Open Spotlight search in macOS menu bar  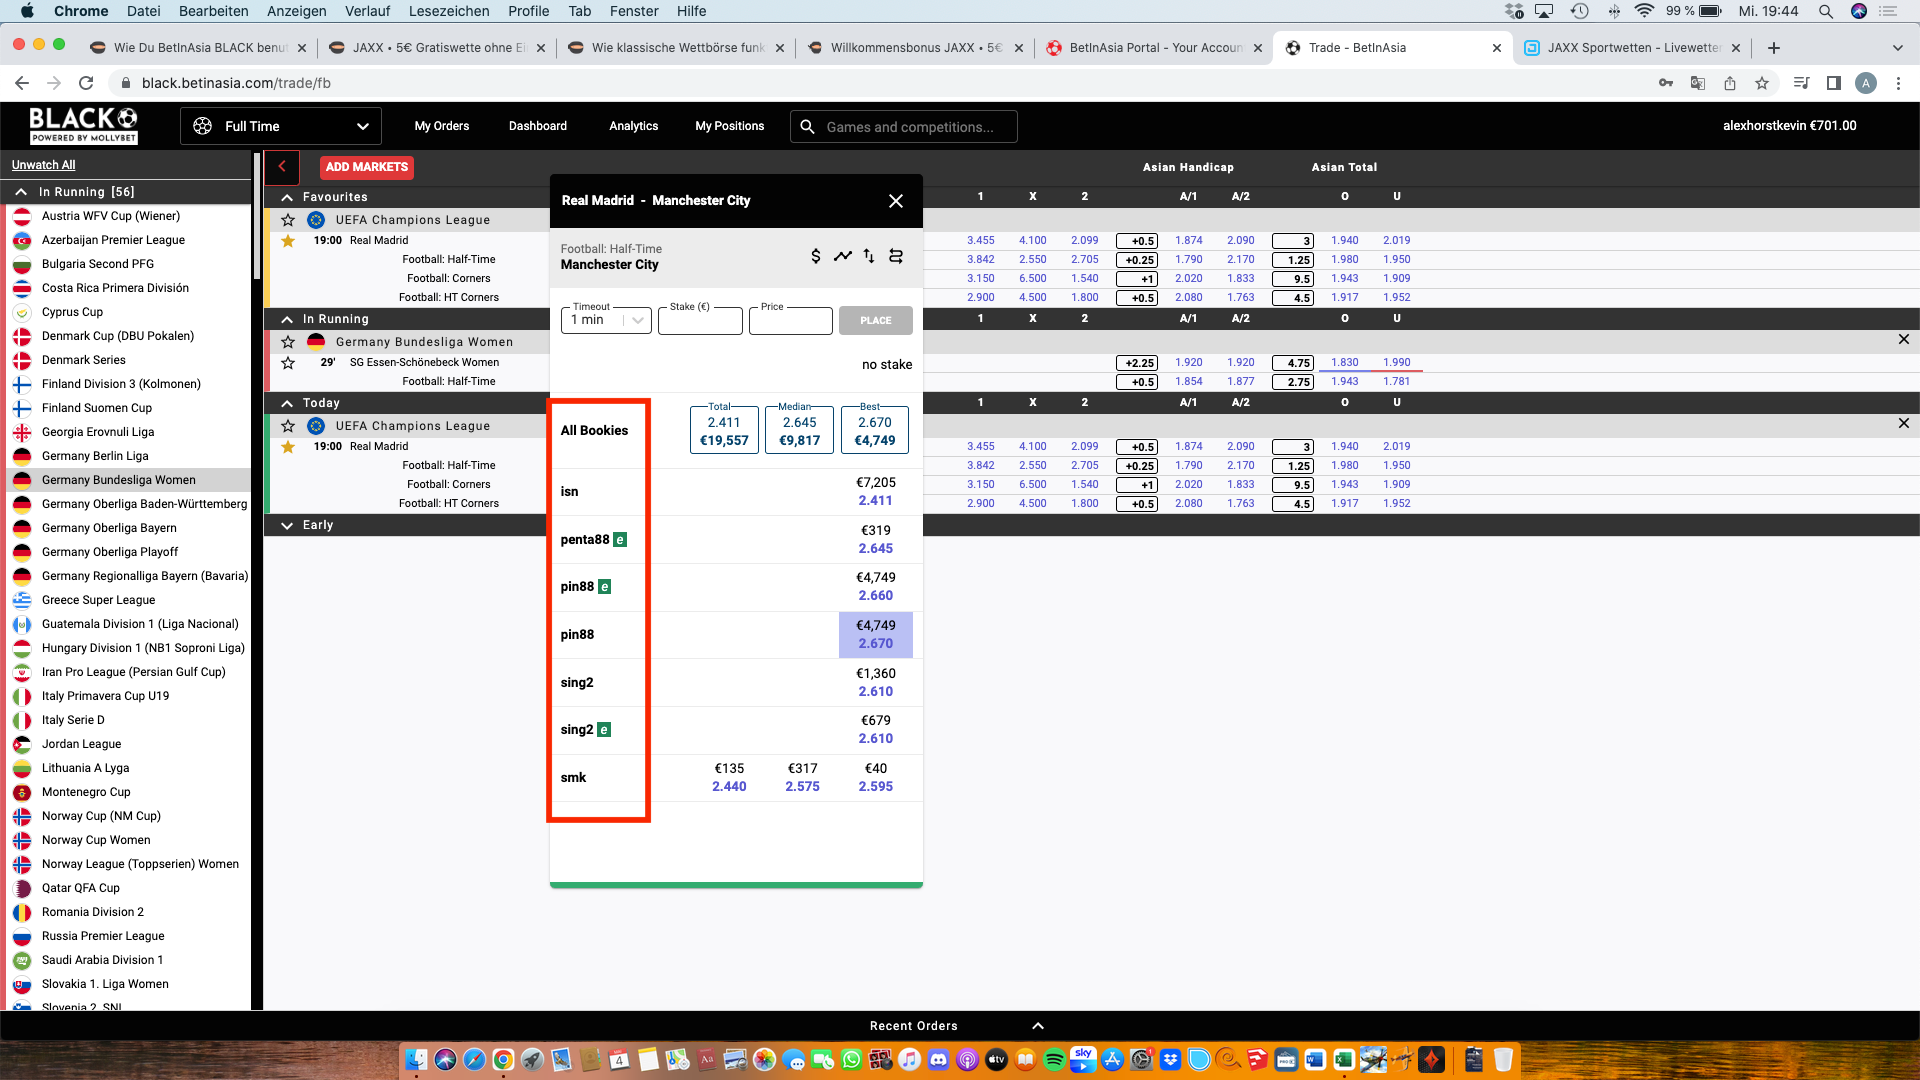click(1826, 11)
